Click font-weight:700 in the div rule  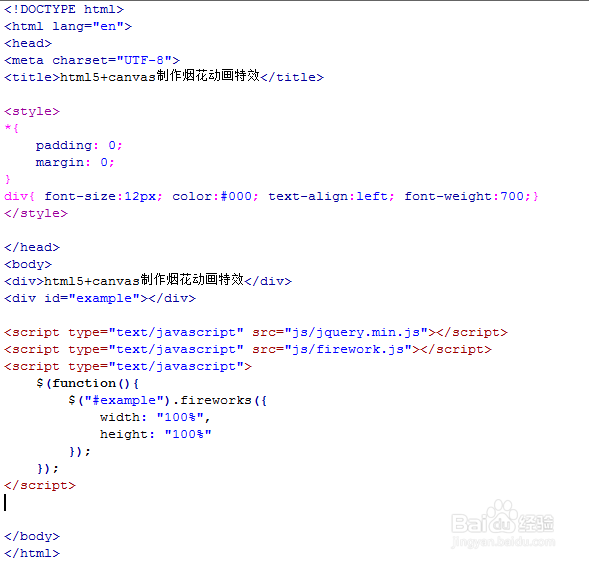467,196
